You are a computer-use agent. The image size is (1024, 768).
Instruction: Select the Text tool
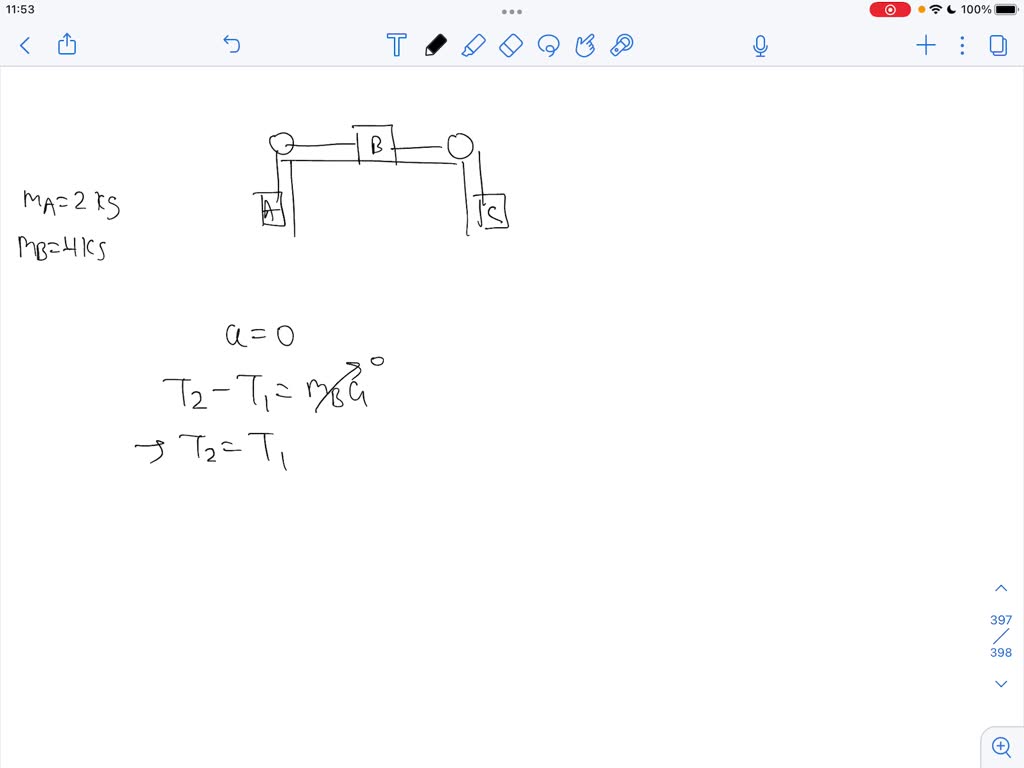pos(397,45)
